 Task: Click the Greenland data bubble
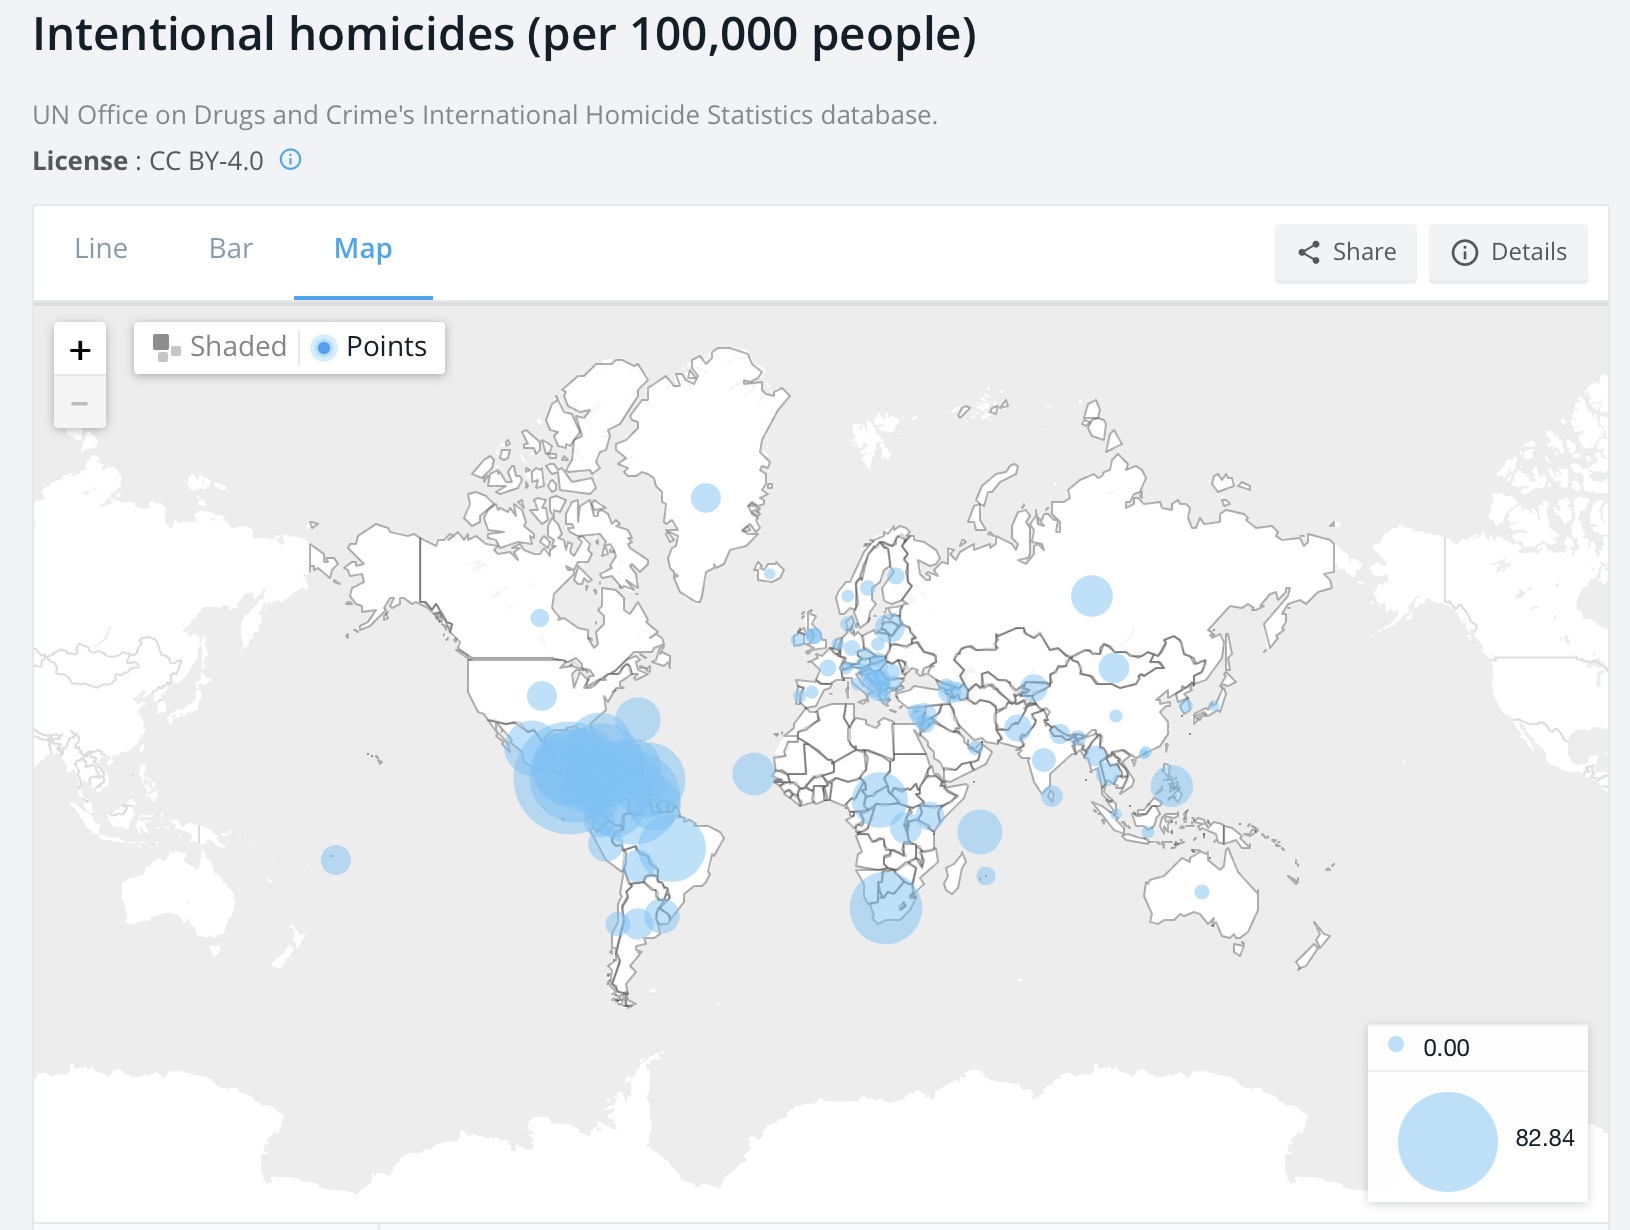tap(706, 497)
